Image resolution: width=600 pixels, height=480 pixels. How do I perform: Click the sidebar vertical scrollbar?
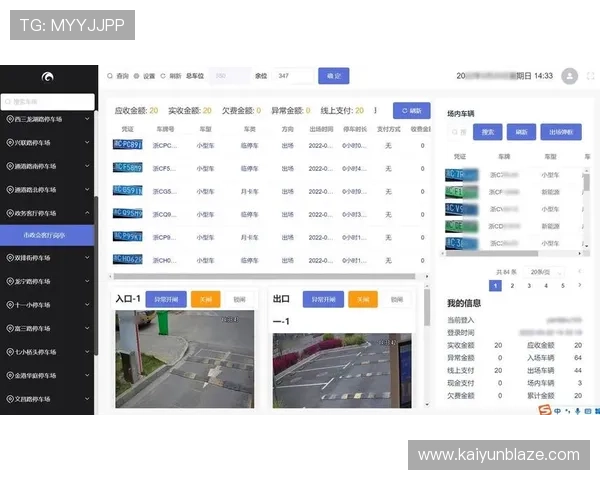[96, 276]
